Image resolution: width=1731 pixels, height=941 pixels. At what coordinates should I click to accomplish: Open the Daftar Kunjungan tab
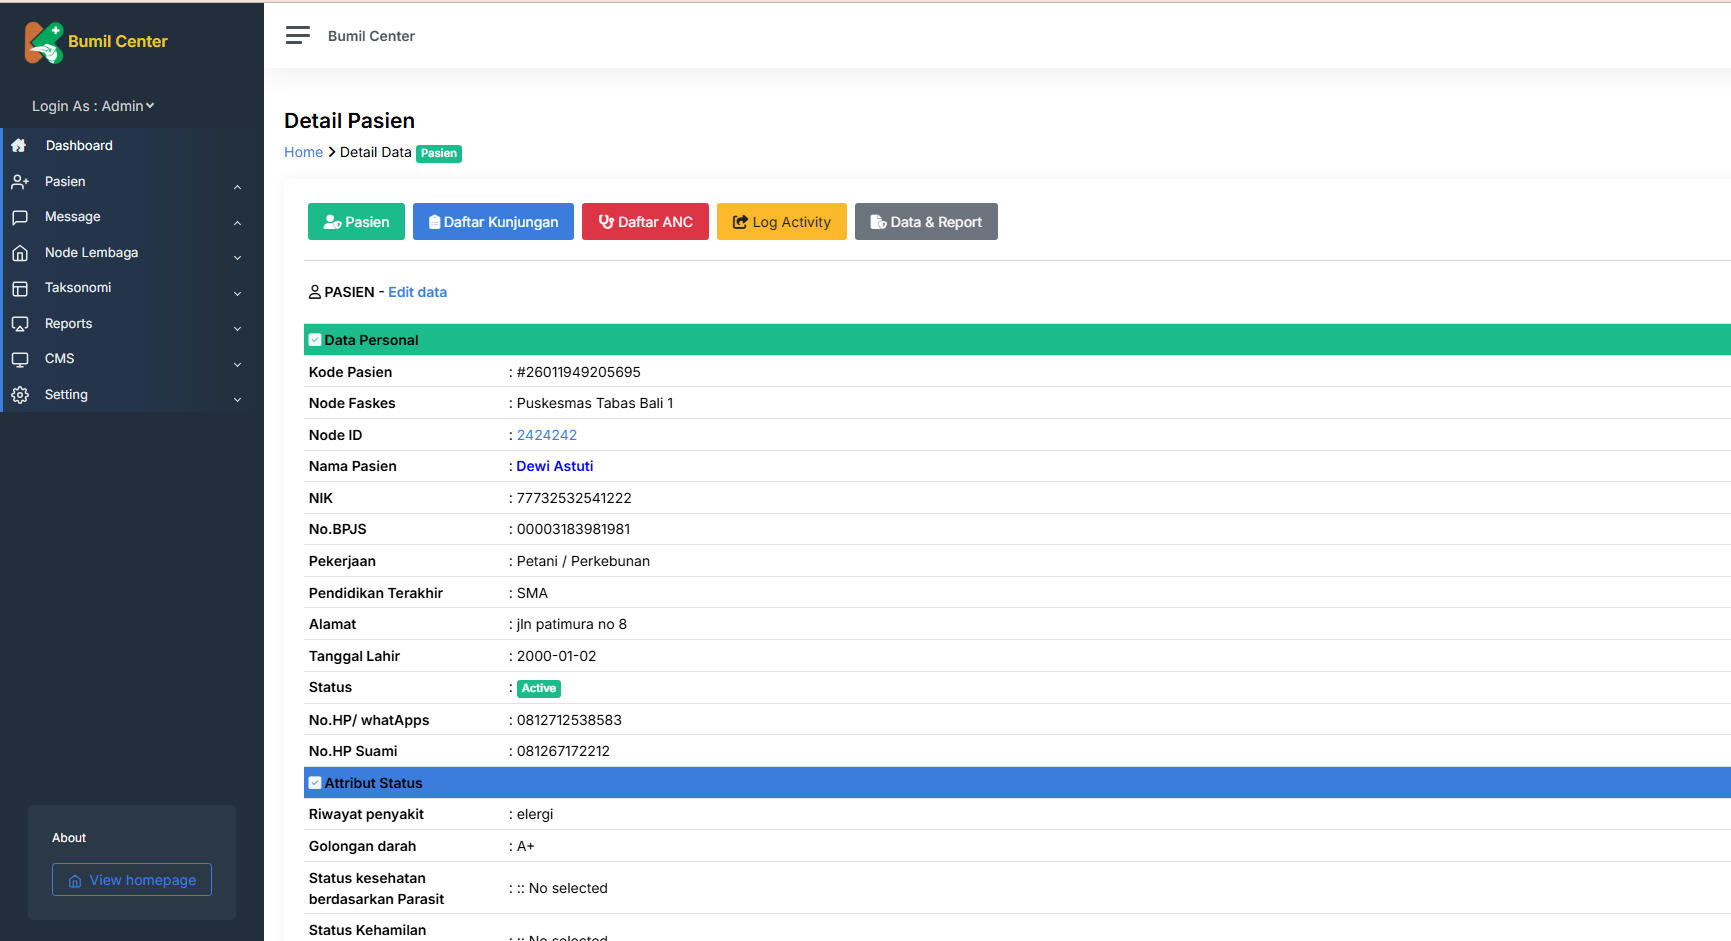tap(493, 221)
